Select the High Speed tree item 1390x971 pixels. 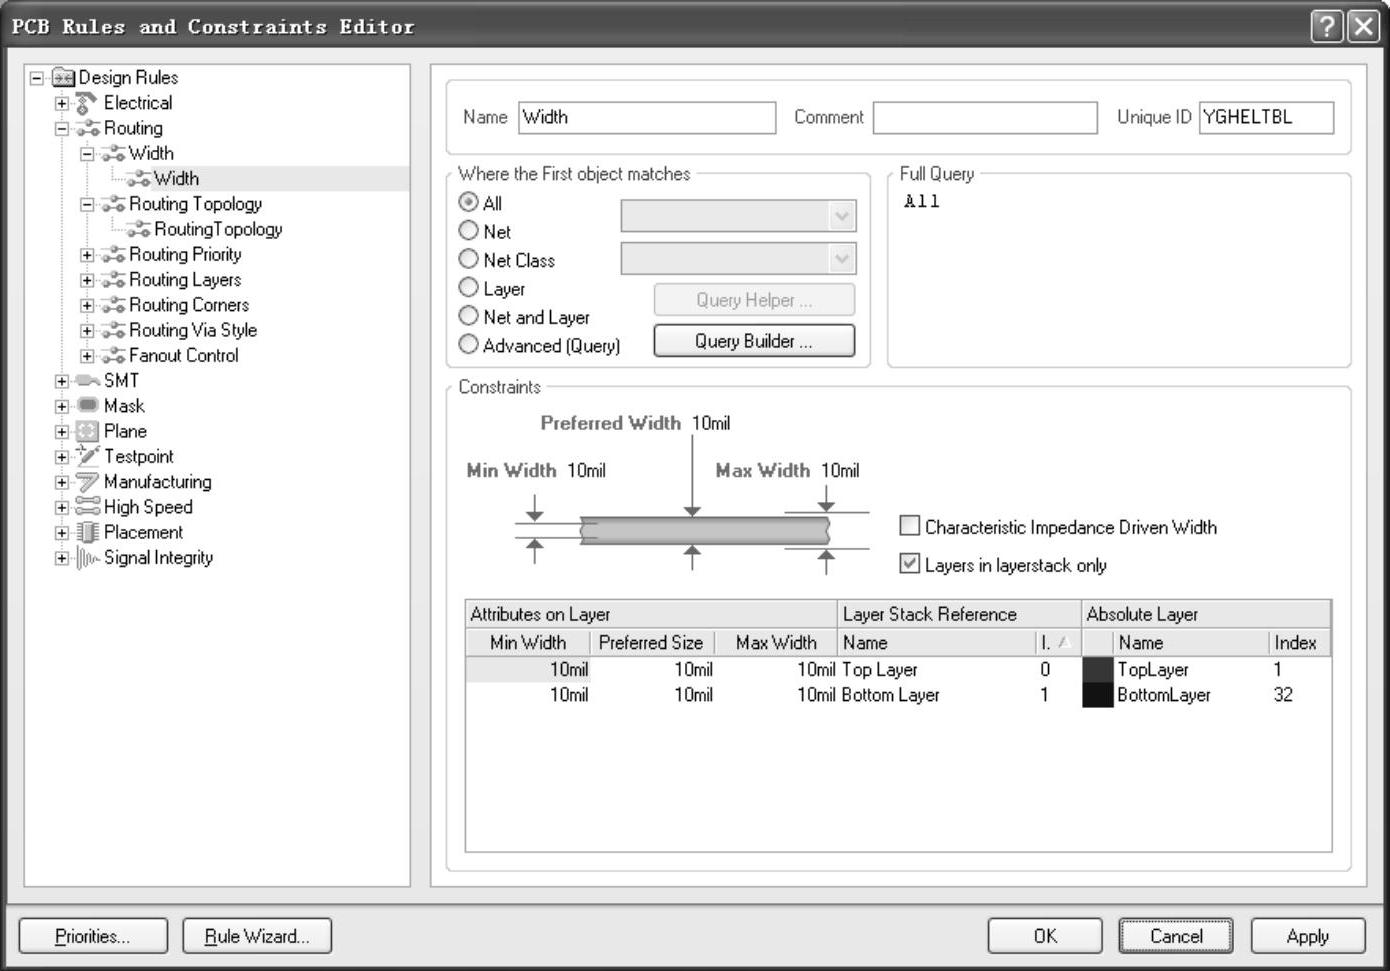148,507
